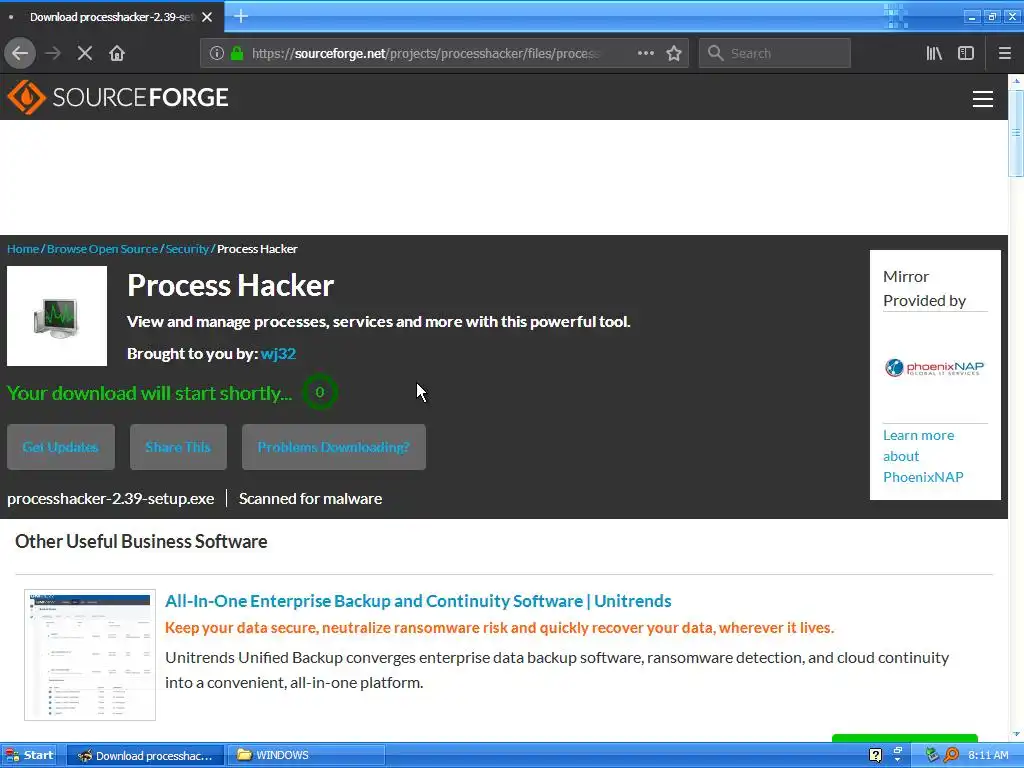This screenshot has width=1024, height=768.
Task: Click the Unitrends screenshot thumbnail
Action: coord(90,655)
